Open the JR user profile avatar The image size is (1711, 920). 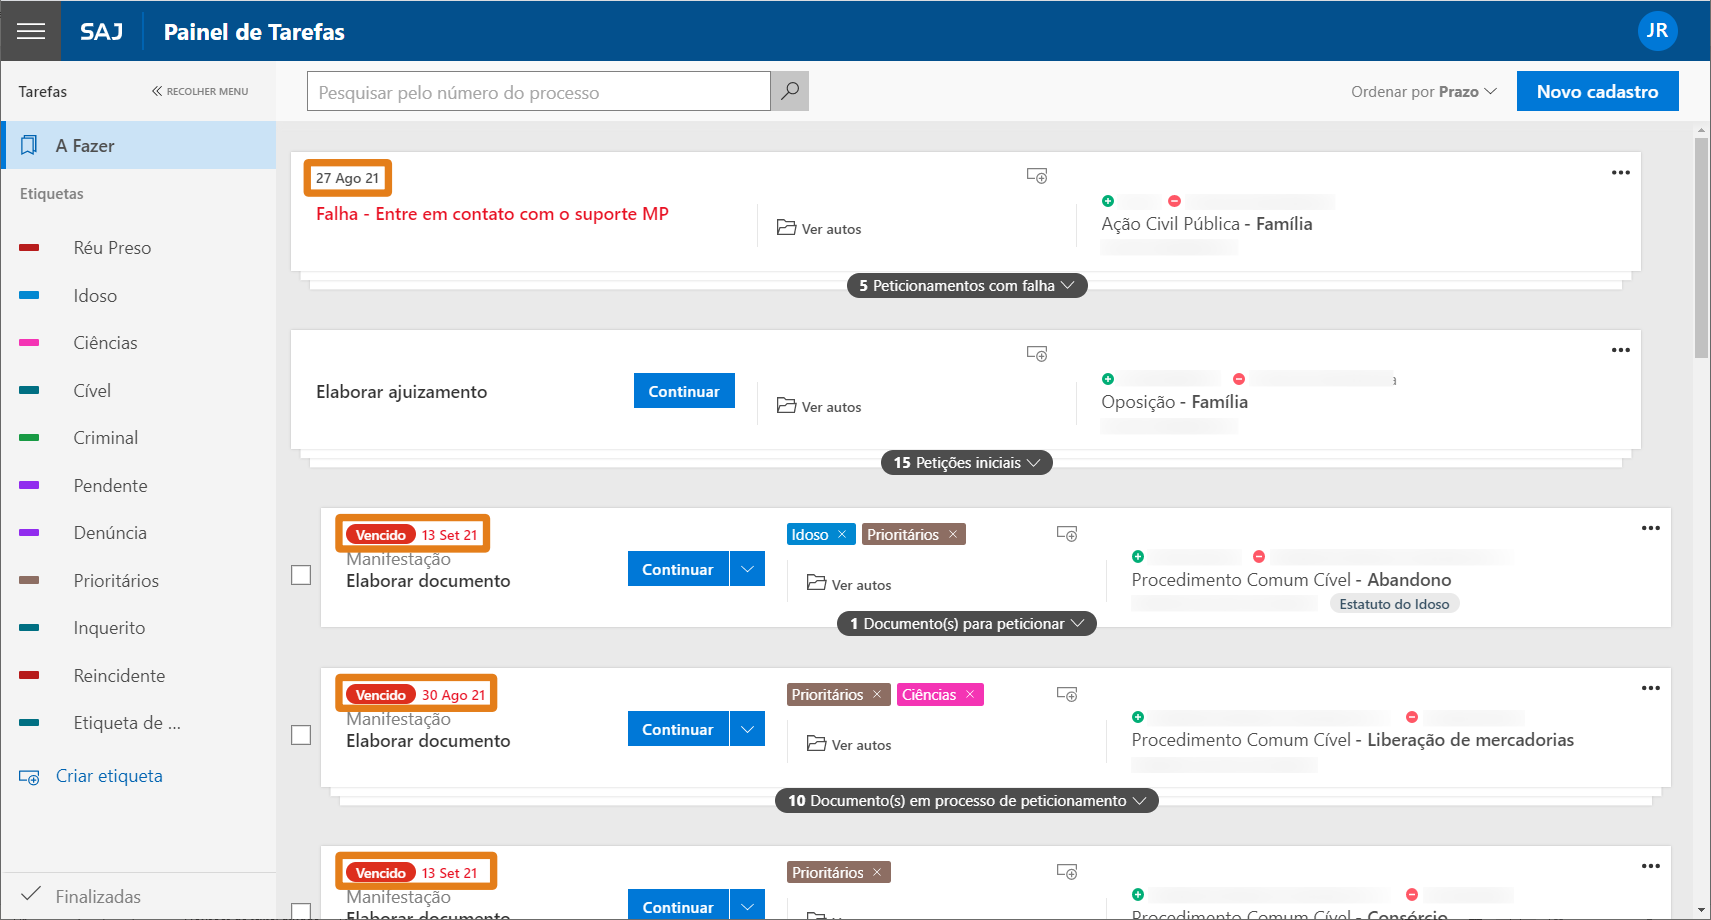click(1657, 31)
